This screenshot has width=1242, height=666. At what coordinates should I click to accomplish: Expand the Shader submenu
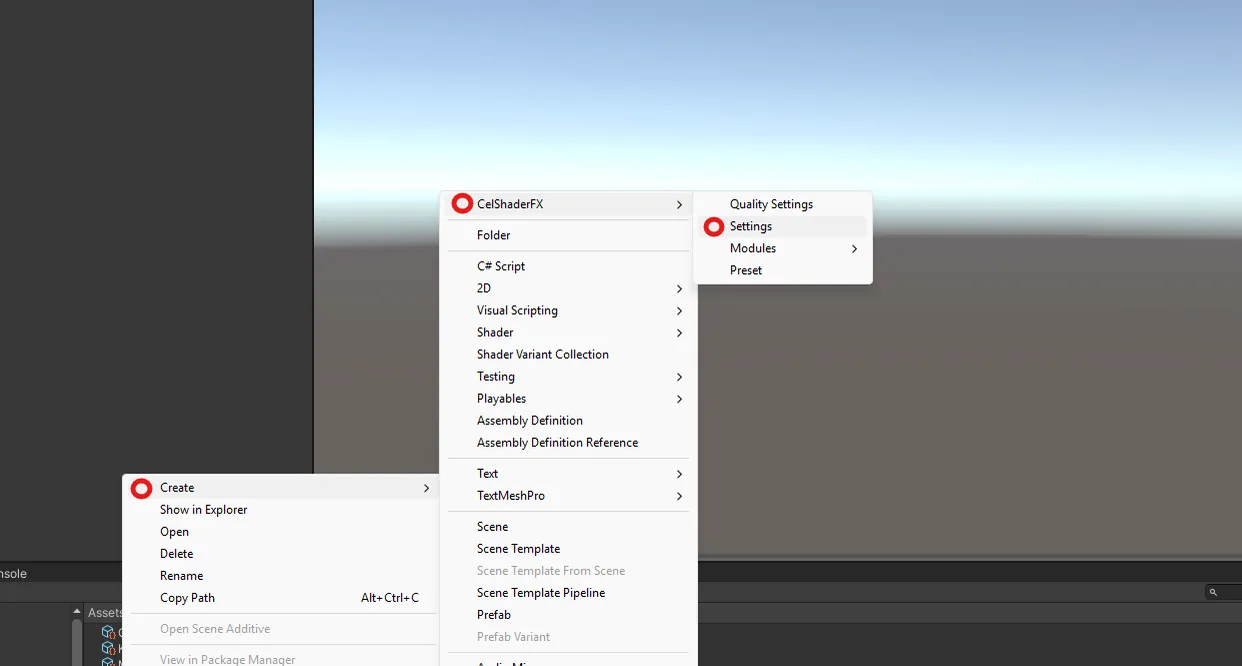[567, 332]
